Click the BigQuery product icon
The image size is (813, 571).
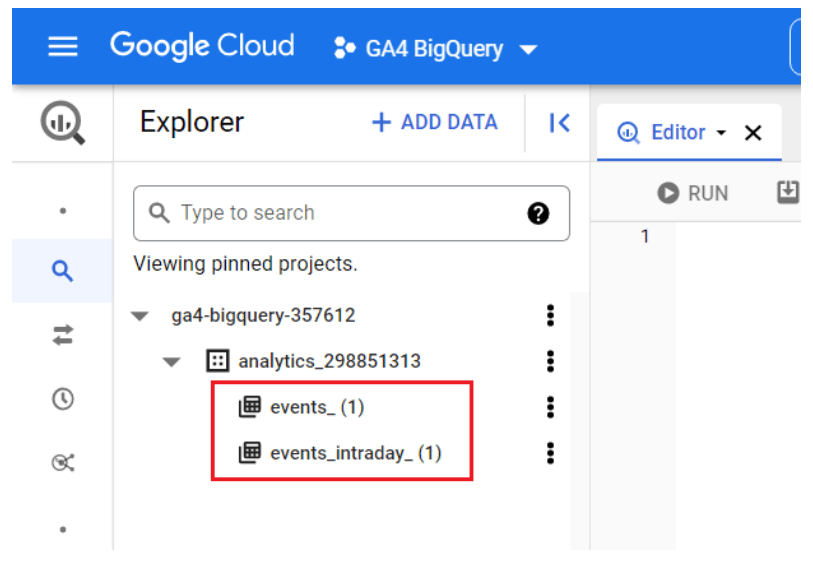point(63,123)
